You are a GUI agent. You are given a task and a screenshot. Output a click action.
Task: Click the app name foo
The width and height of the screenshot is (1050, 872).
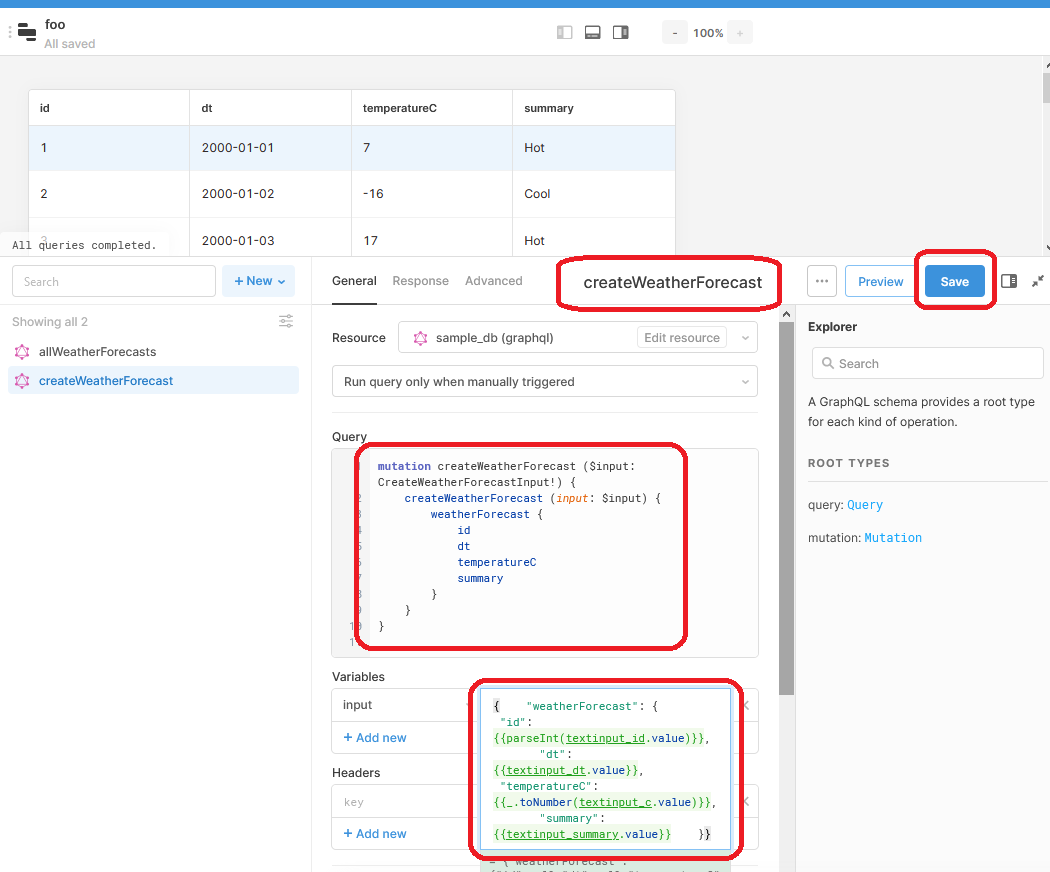(55, 25)
